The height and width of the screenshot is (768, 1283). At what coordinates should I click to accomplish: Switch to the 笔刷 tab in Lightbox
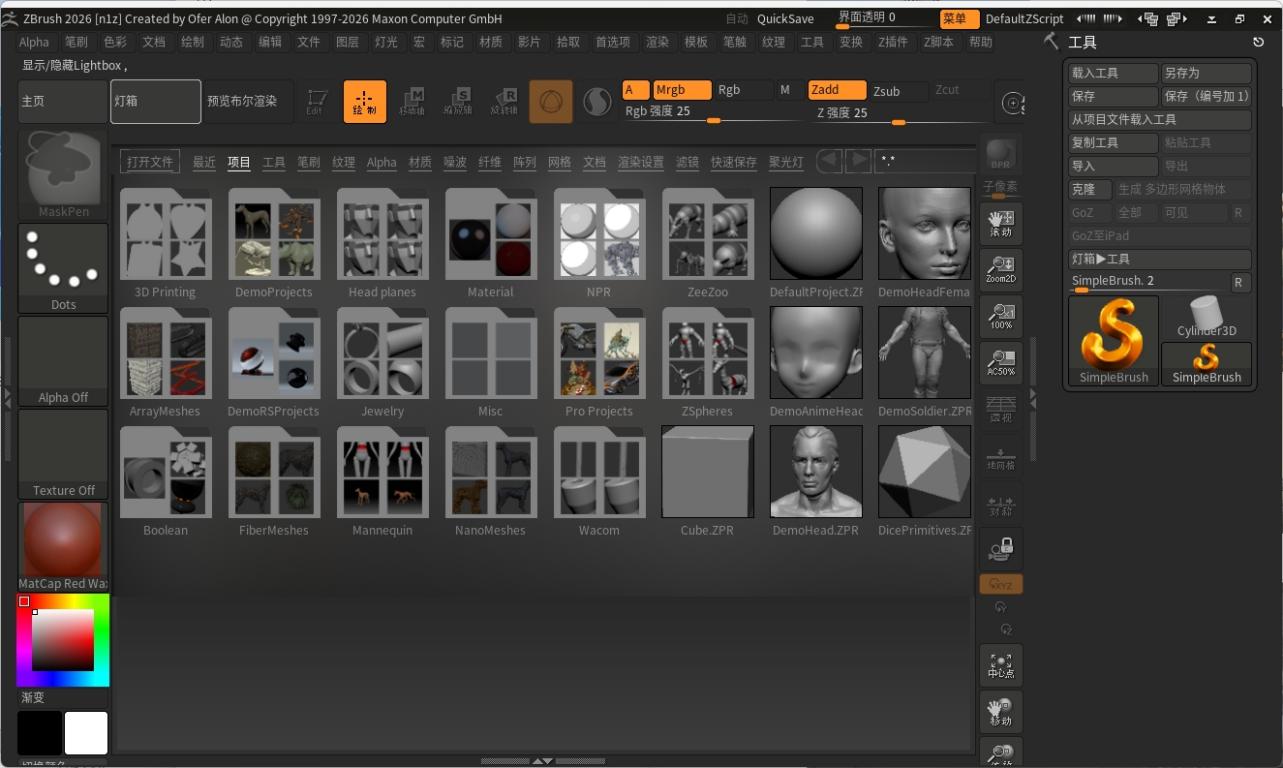pyautogui.click(x=308, y=161)
